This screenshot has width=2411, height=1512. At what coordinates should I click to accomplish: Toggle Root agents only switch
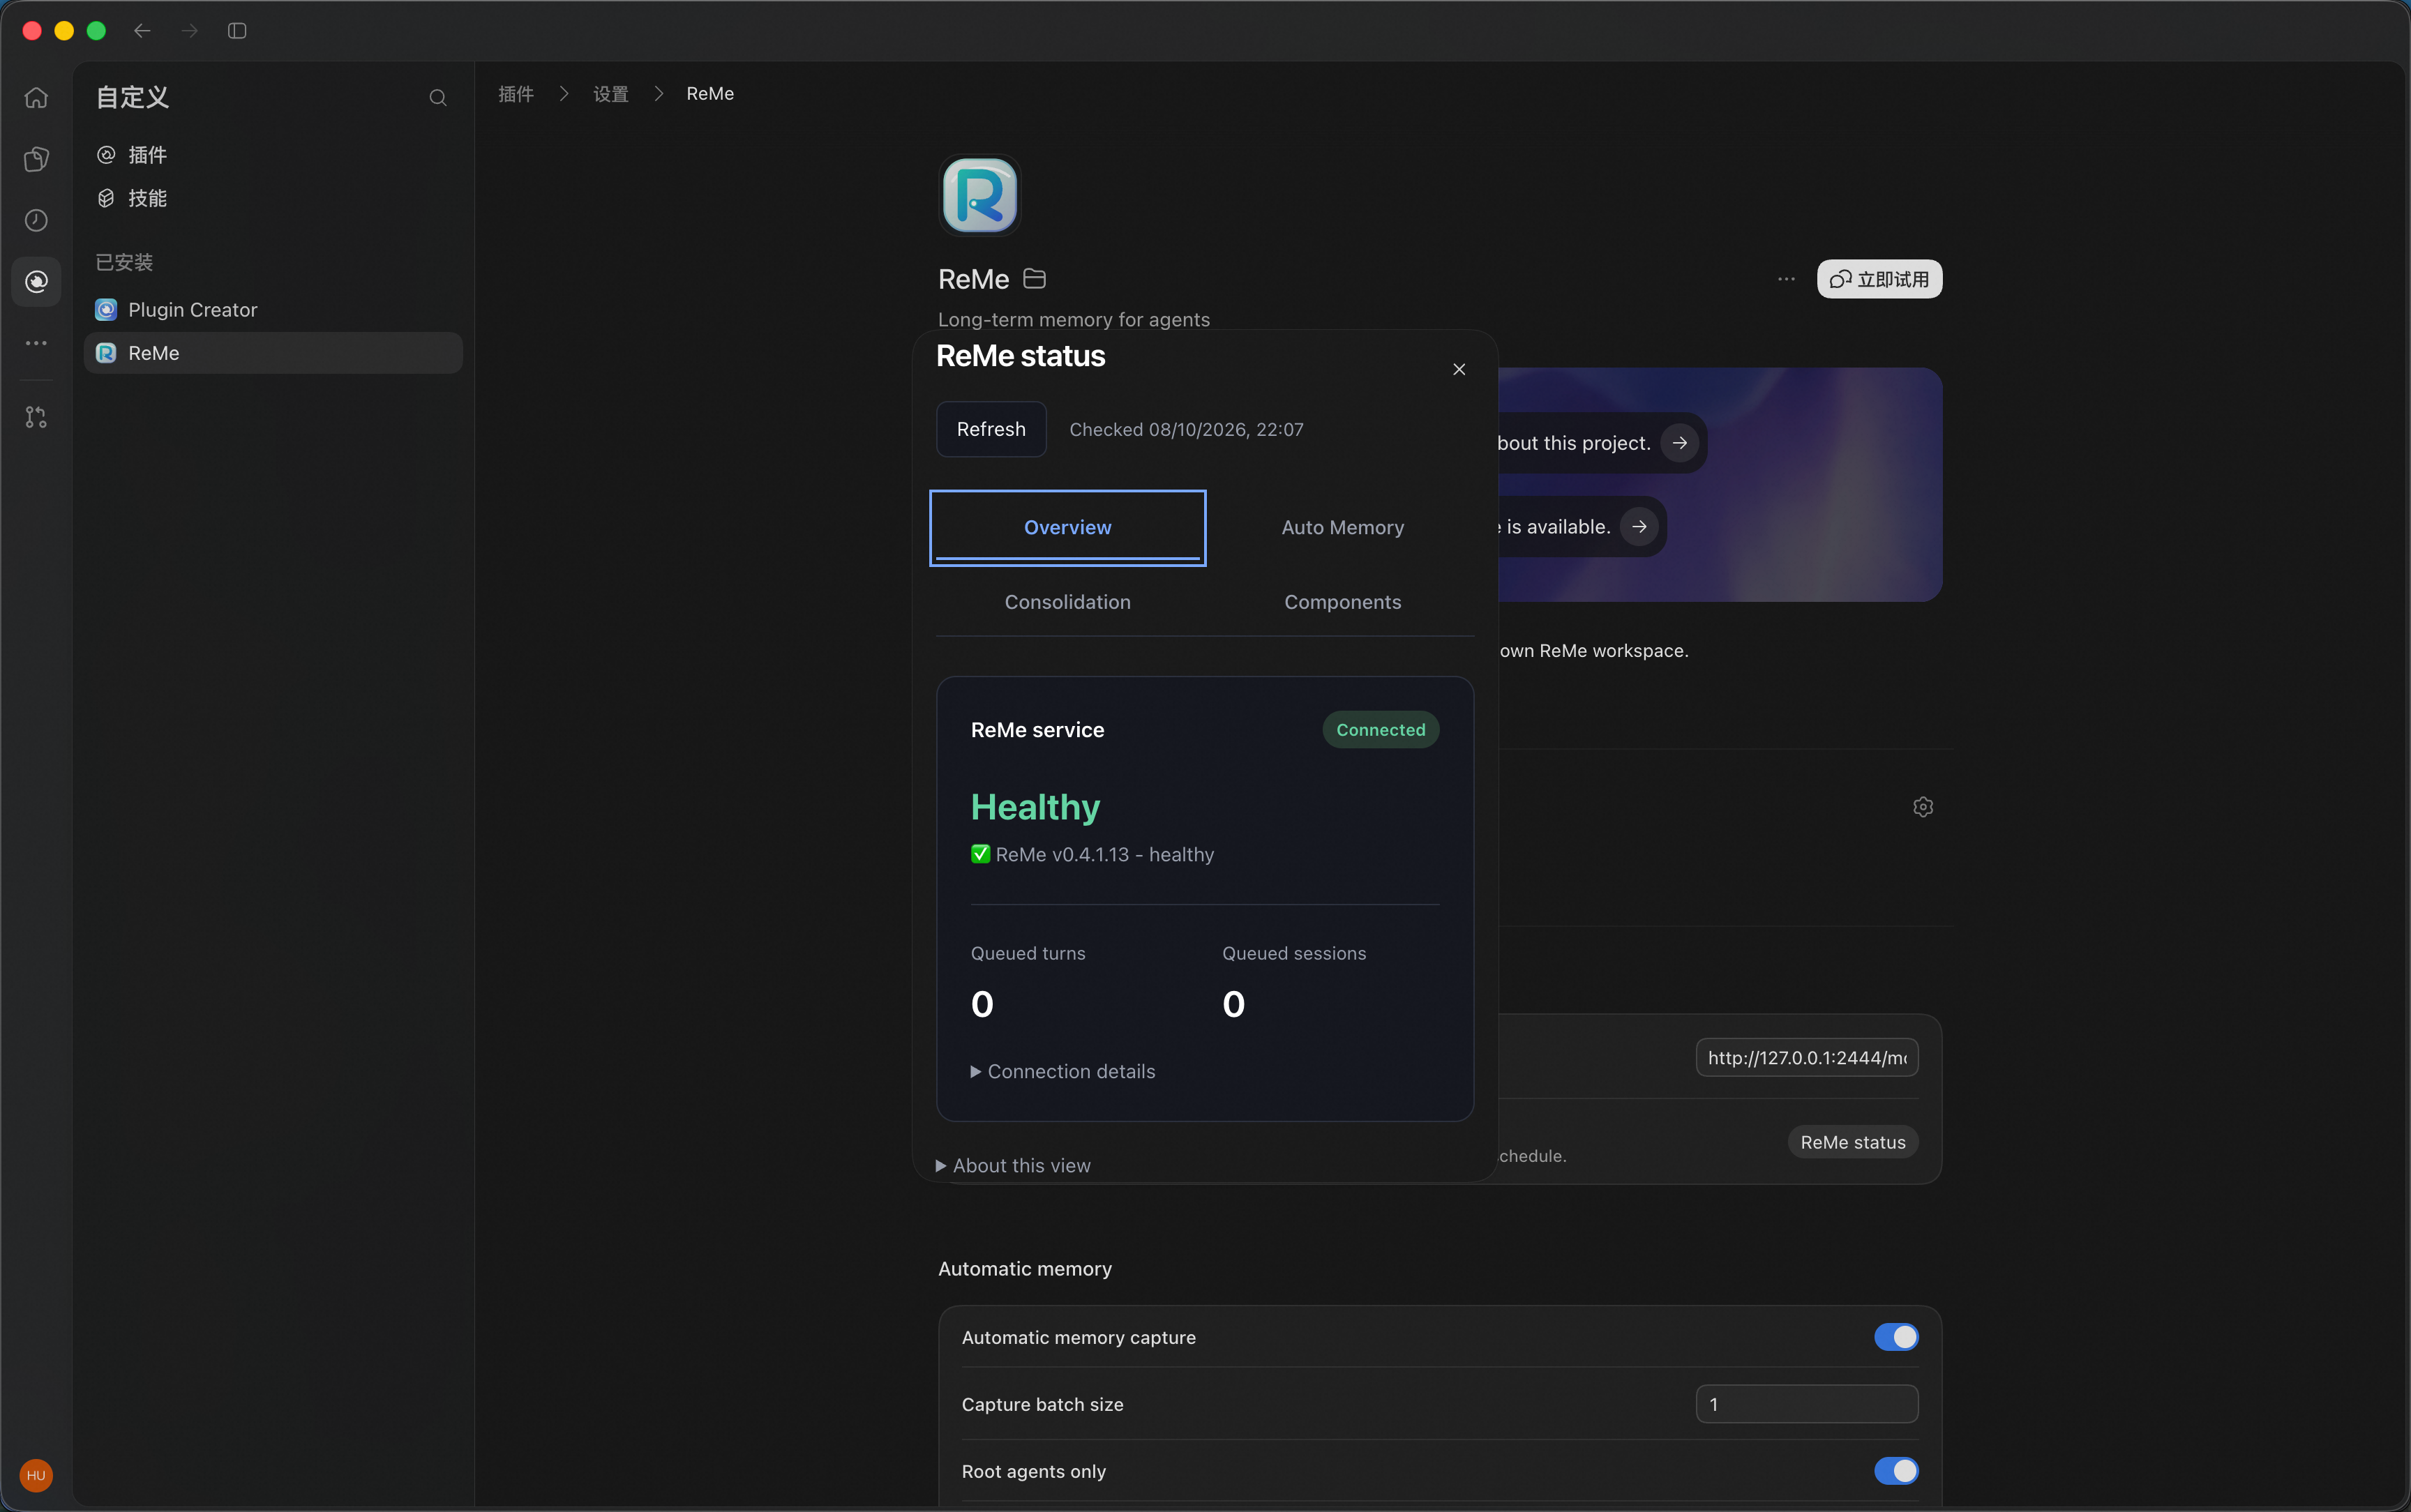(x=1895, y=1471)
